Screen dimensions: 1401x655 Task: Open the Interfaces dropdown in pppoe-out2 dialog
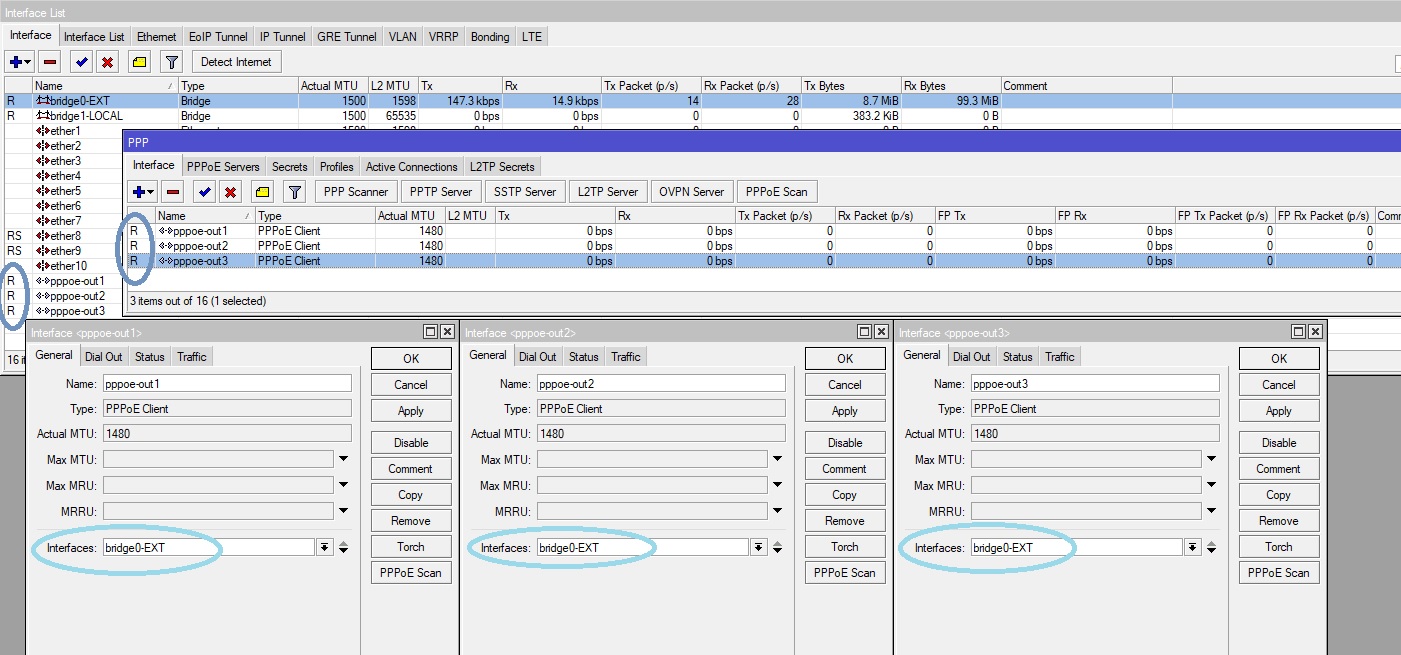(758, 547)
